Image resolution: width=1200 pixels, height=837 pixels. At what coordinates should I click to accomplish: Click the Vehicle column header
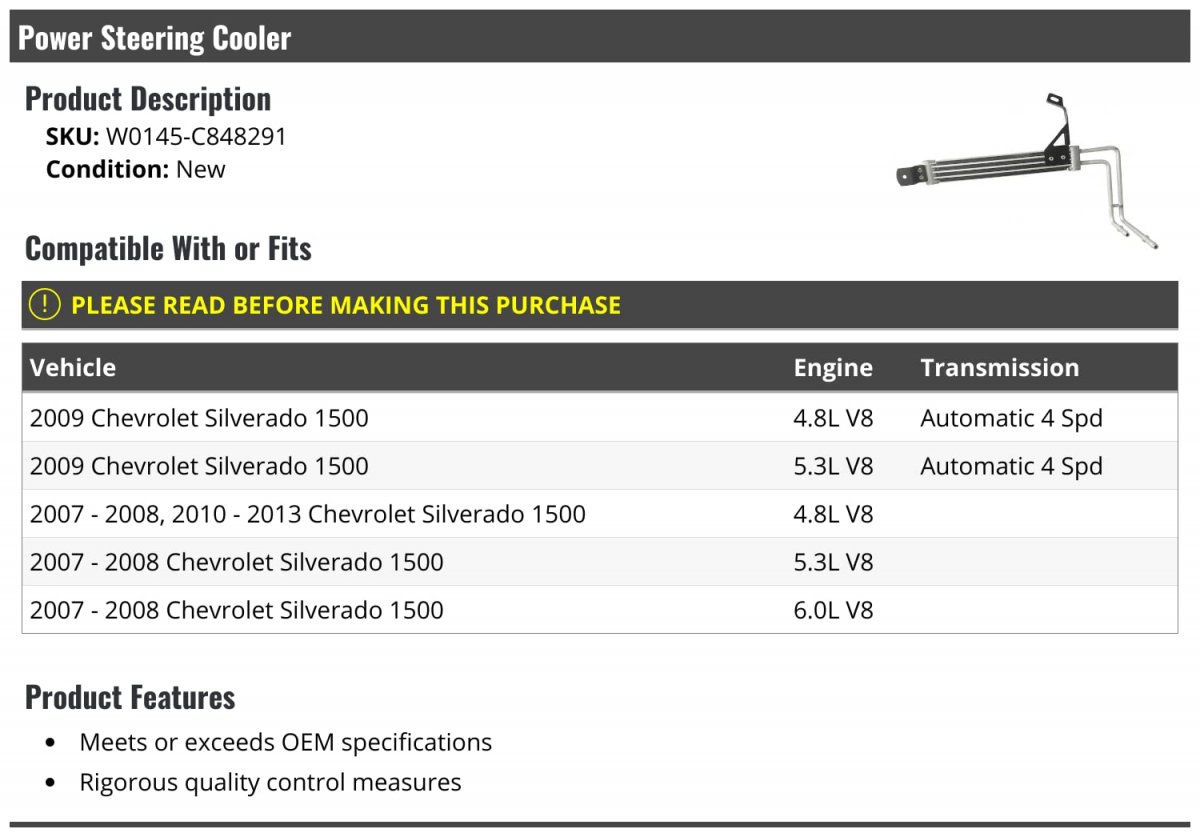(73, 367)
